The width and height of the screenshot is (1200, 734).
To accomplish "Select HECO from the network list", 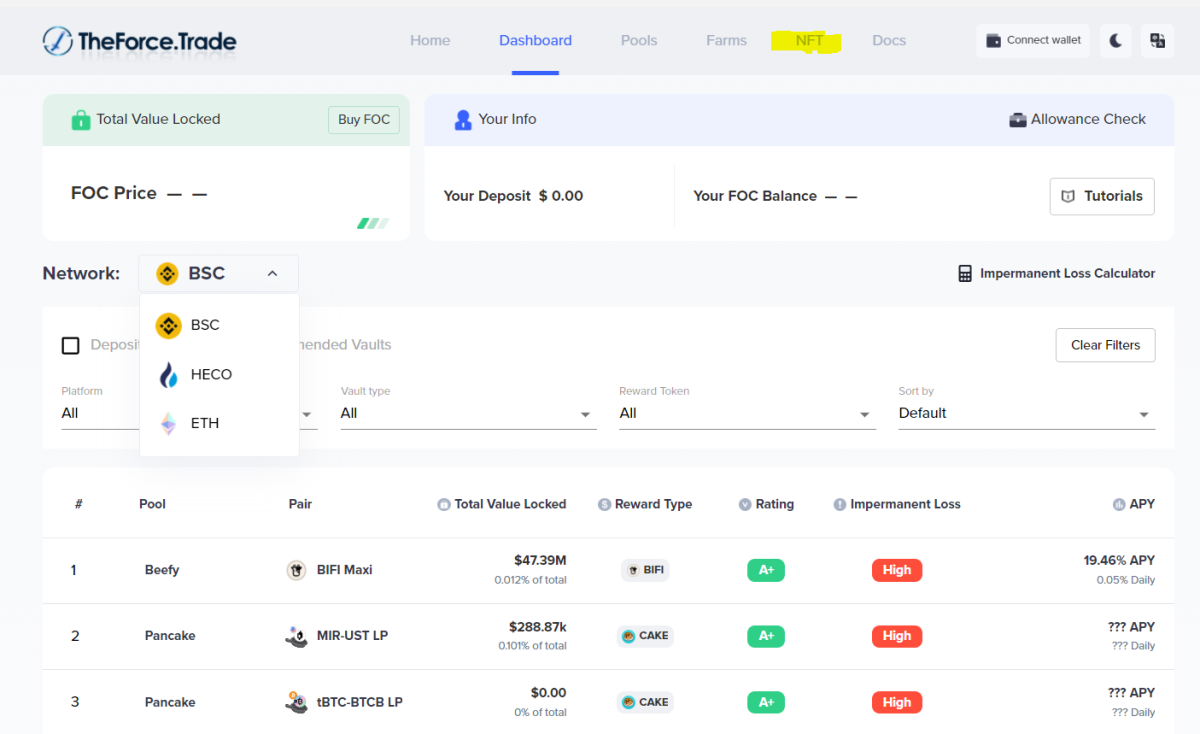I will pyautogui.click(x=210, y=375).
